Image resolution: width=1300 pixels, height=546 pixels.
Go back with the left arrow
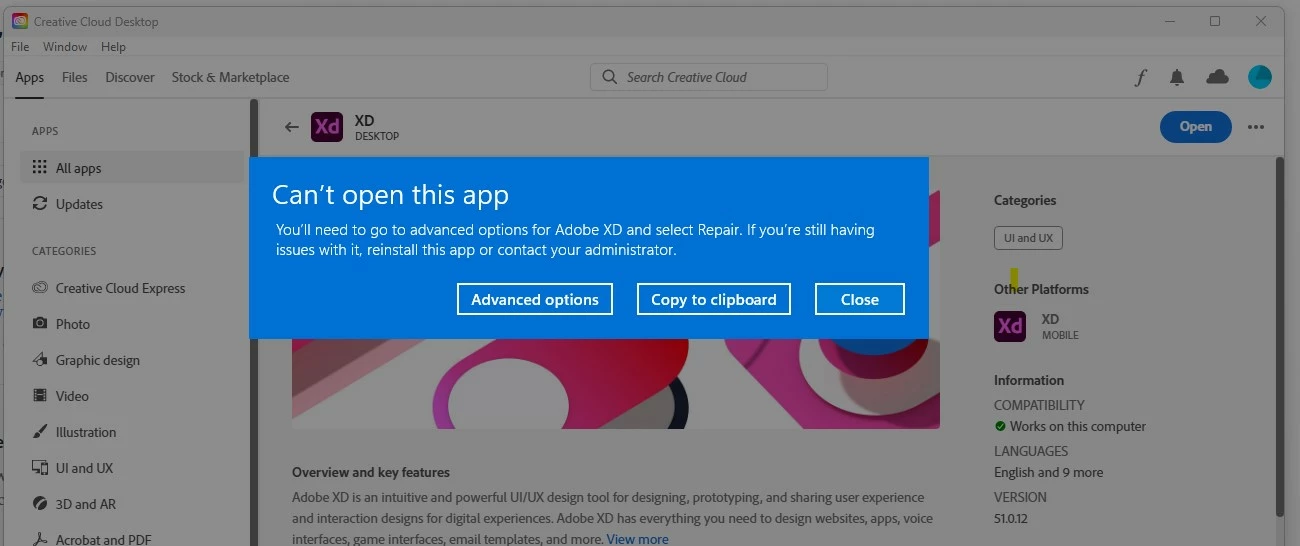point(292,127)
